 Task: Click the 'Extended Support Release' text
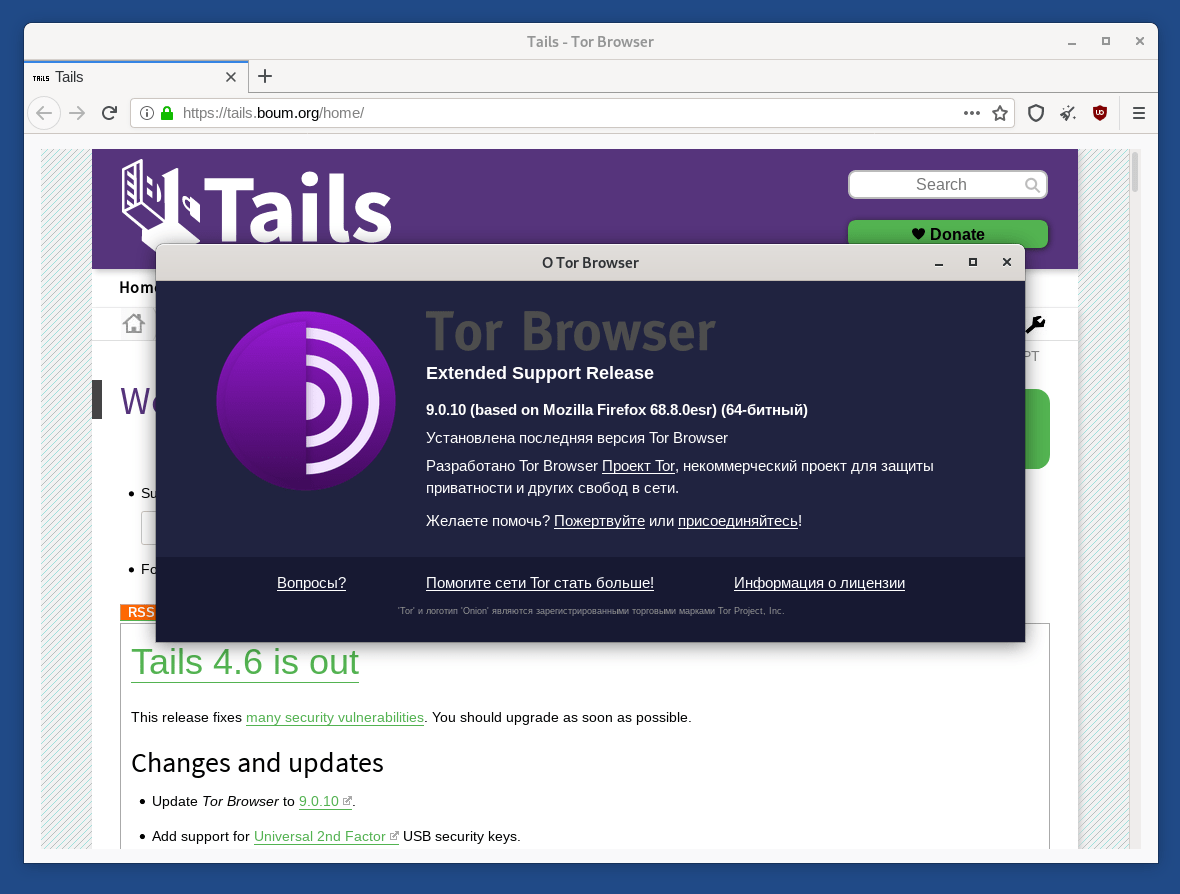(x=540, y=373)
